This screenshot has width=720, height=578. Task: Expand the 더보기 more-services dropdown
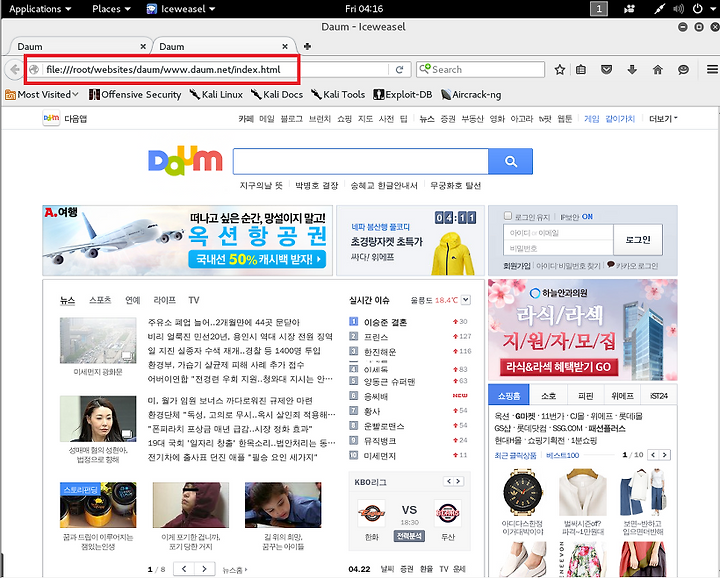663,119
